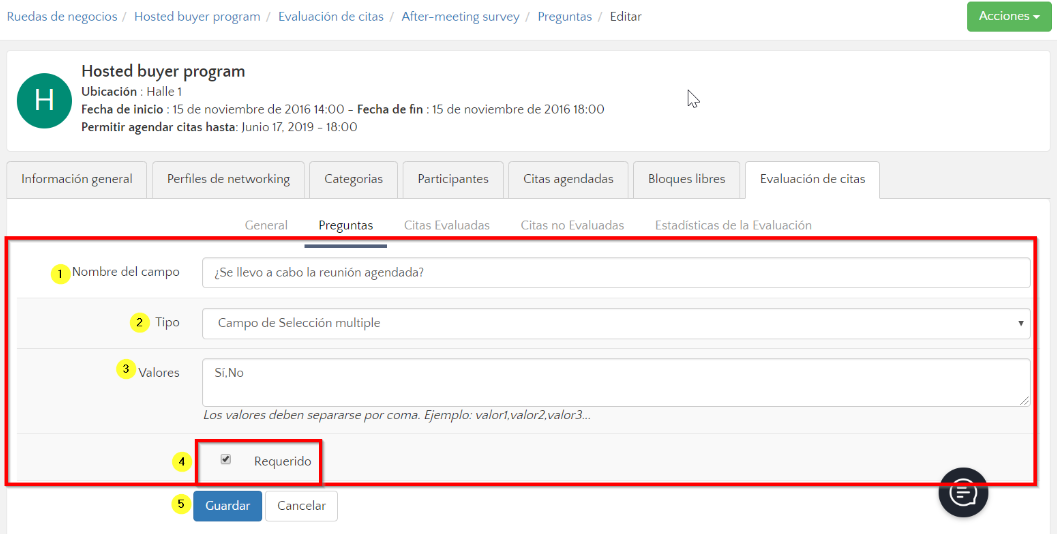Viewport: 1057px width, 534px height.
Task: Select the General sub-tab
Action: coord(266,225)
